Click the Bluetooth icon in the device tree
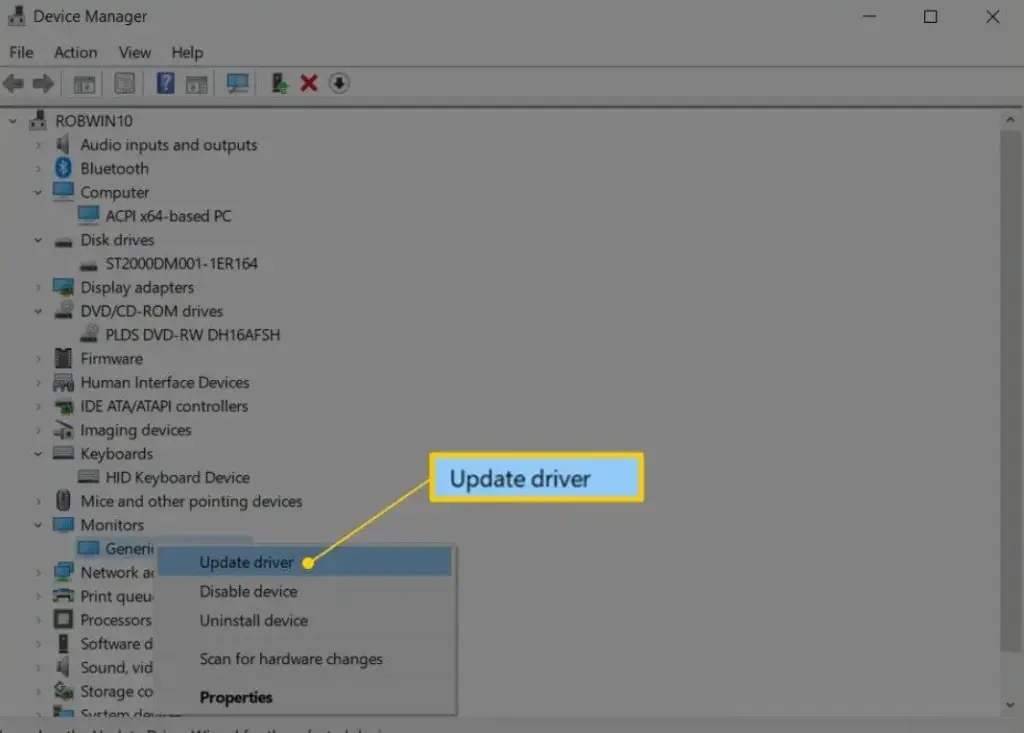The image size is (1024, 733). [64, 168]
